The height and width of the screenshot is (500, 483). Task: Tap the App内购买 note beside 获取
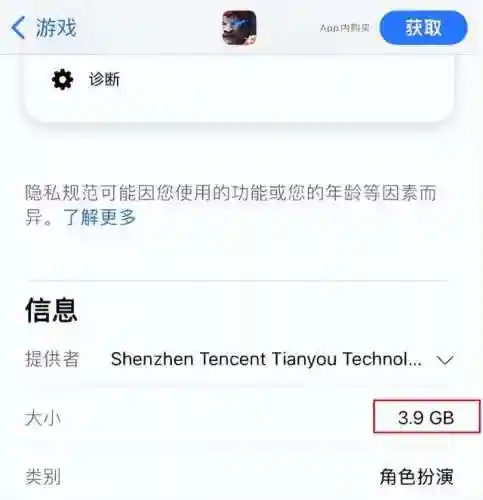345,28
